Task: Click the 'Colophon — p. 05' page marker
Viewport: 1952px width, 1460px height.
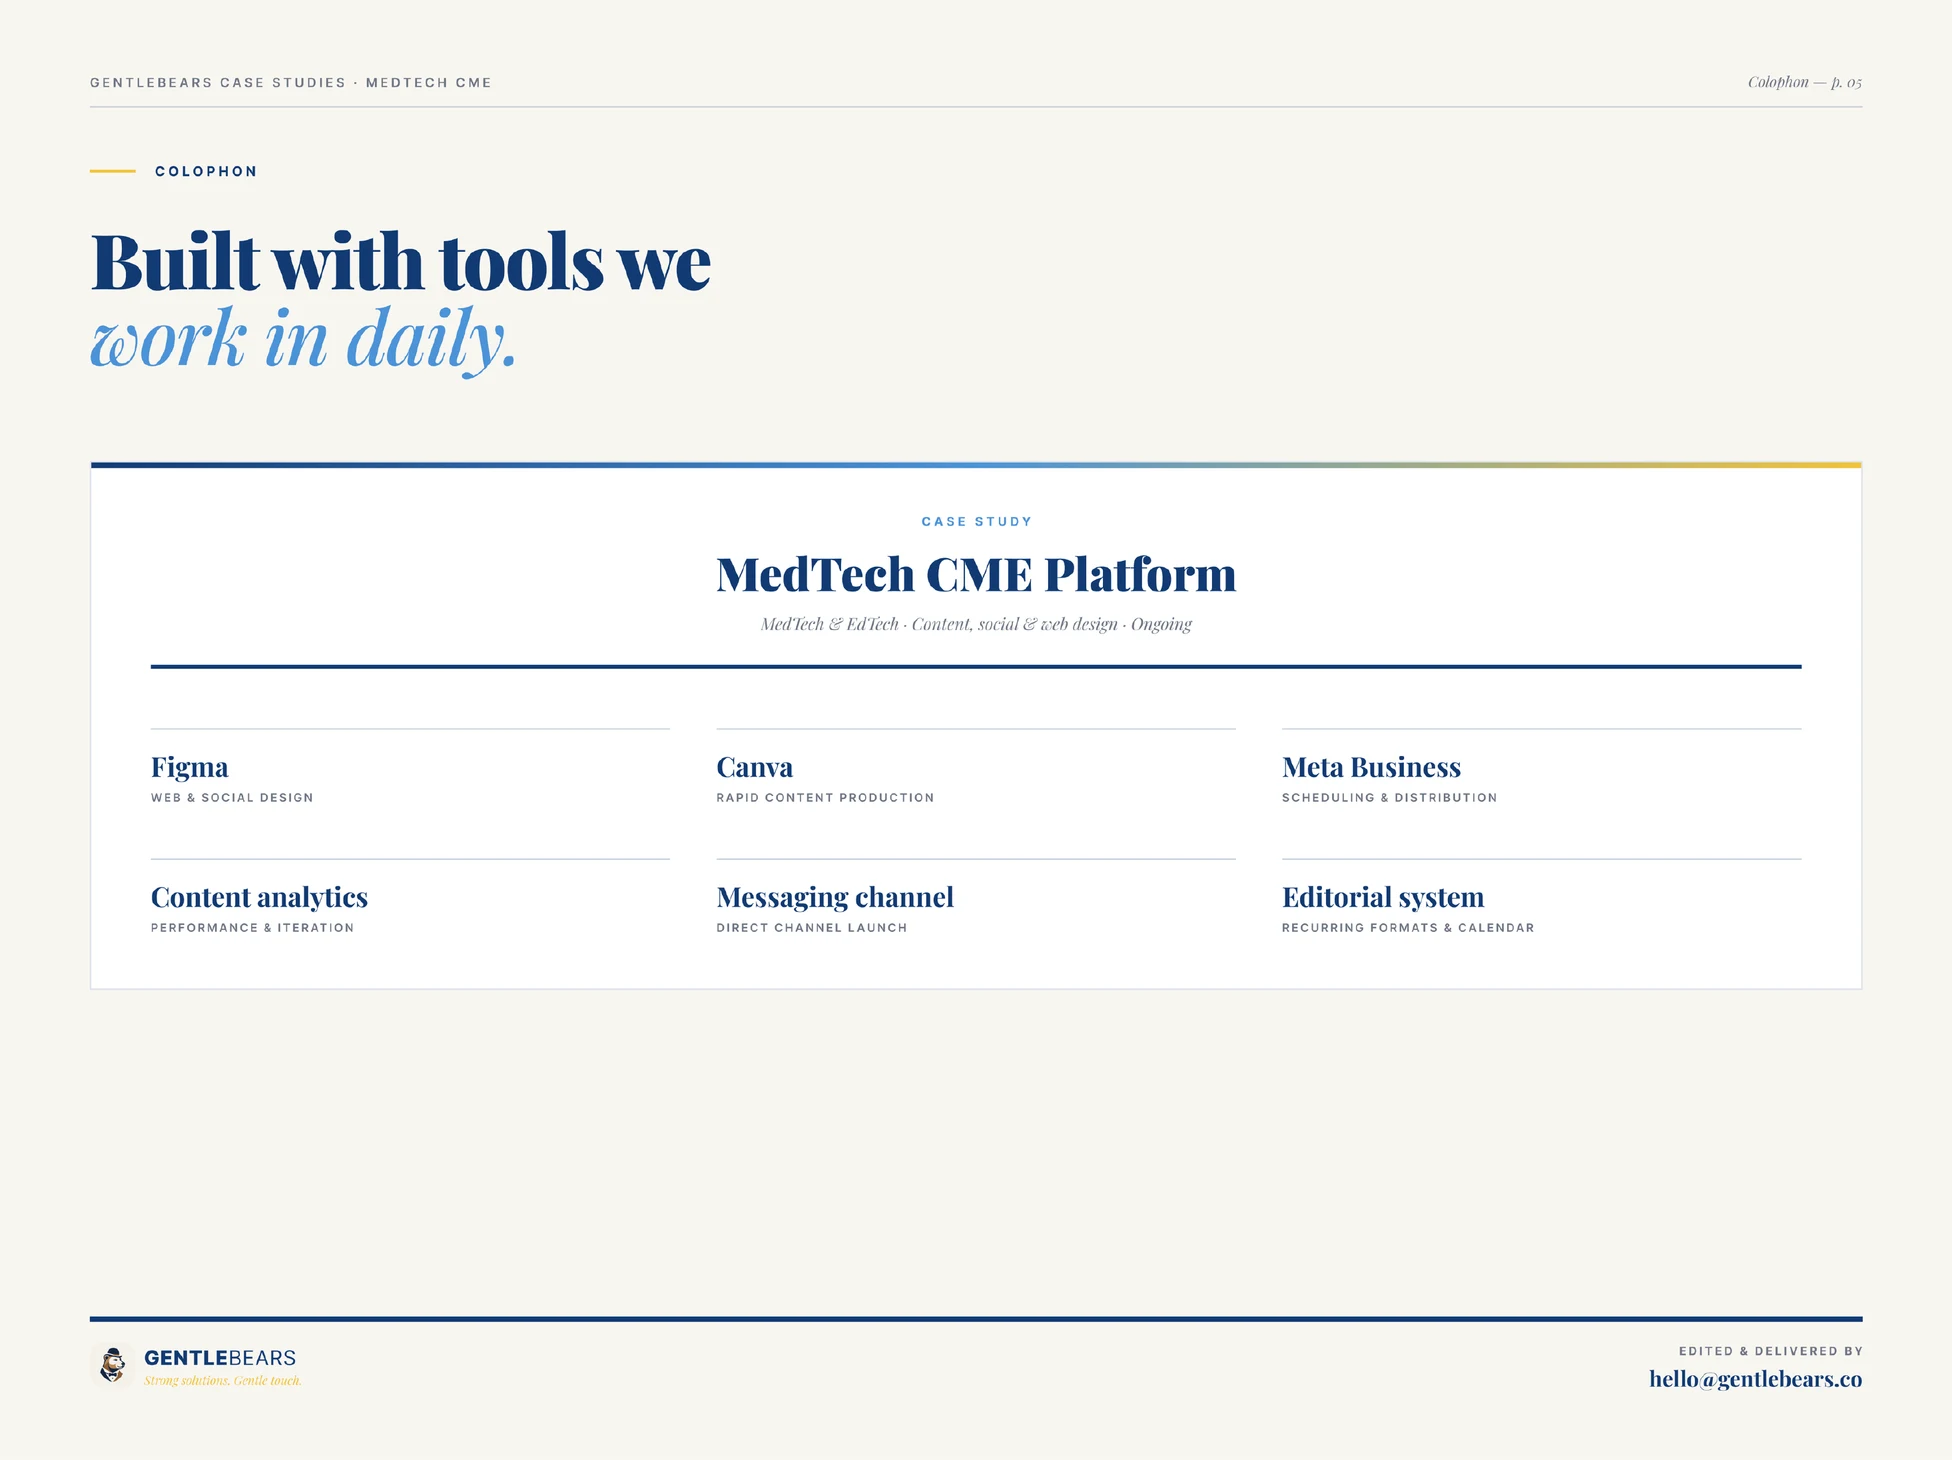Action: [1805, 82]
